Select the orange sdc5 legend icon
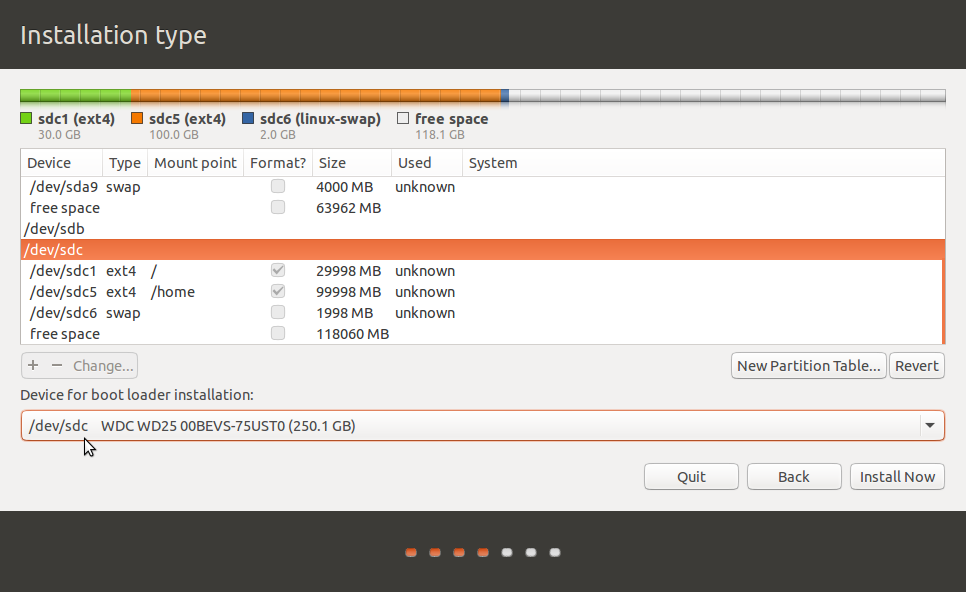The width and height of the screenshot is (966, 592). tap(136, 118)
